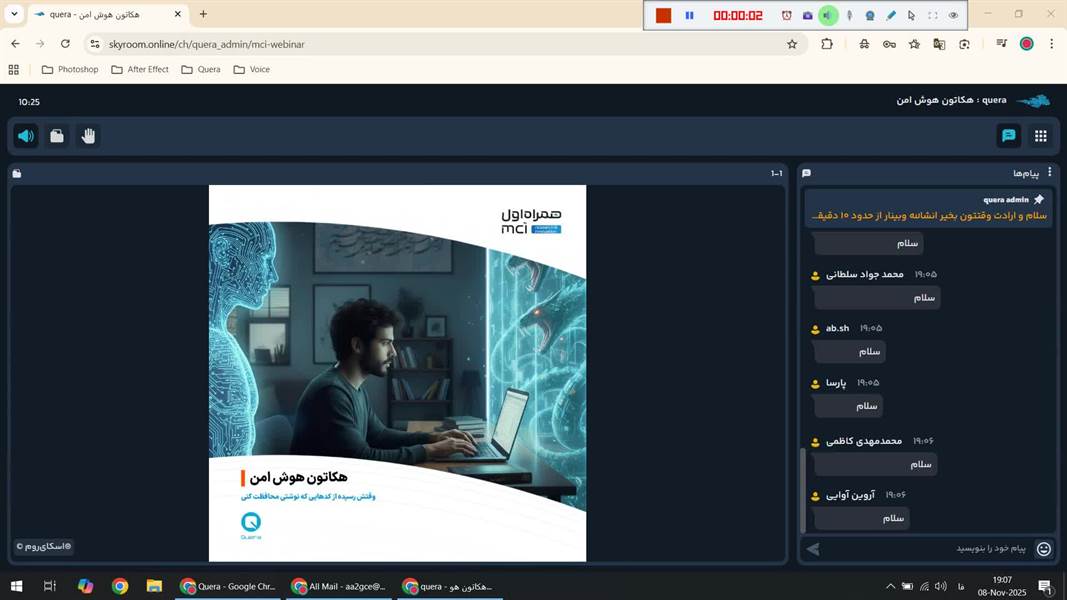Open the Quera bookmarks folder
1067x600 pixels.
(201, 69)
